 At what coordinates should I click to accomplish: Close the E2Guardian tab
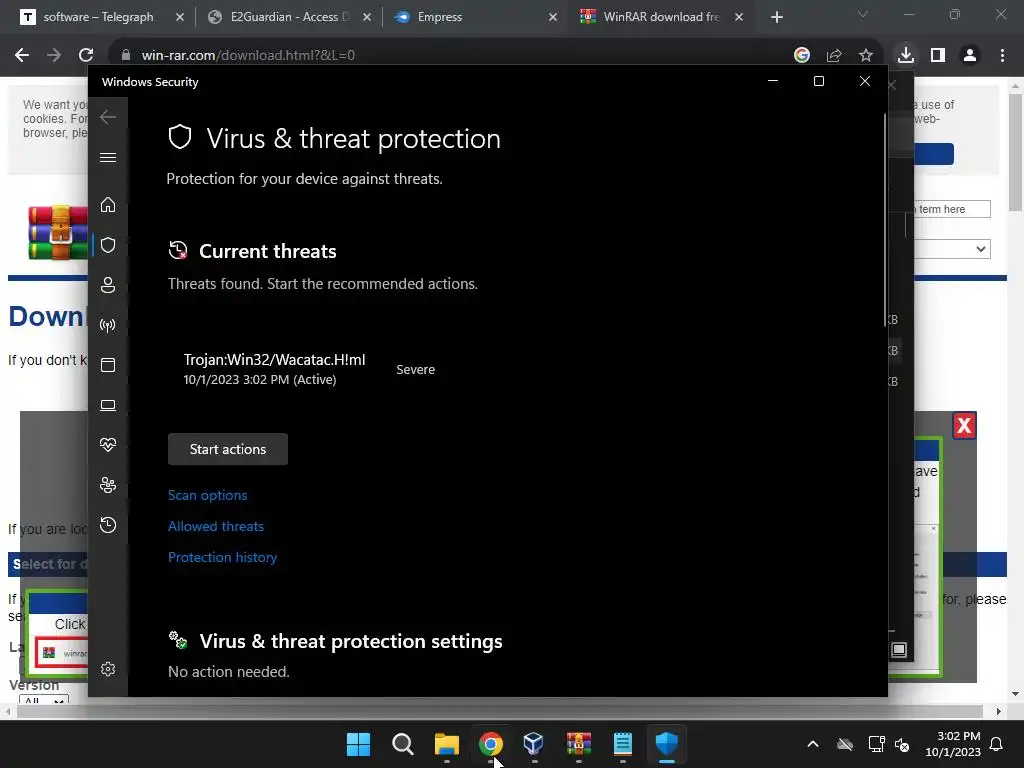click(x=367, y=17)
